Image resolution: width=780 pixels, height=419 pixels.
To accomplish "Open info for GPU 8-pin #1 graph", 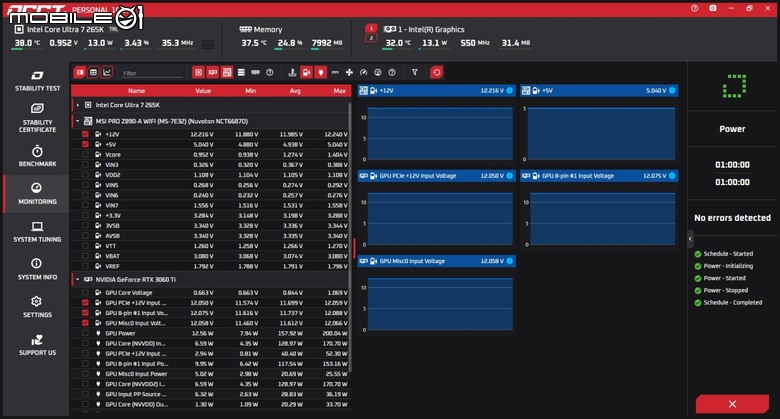I will click(672, 176).
